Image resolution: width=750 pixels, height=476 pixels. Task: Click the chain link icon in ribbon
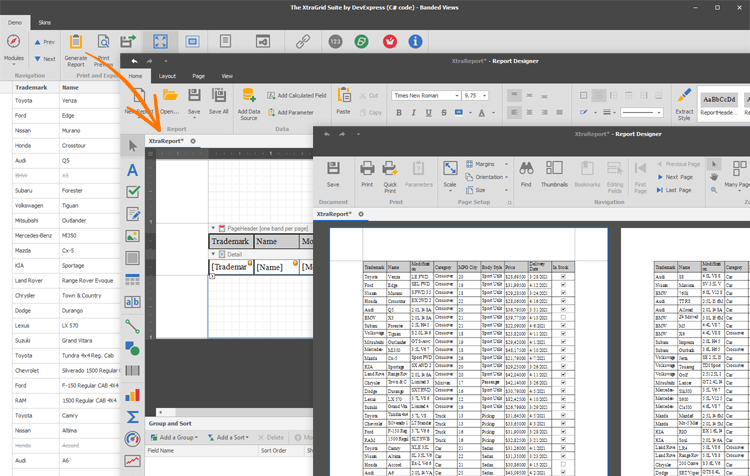pos(303,42)
